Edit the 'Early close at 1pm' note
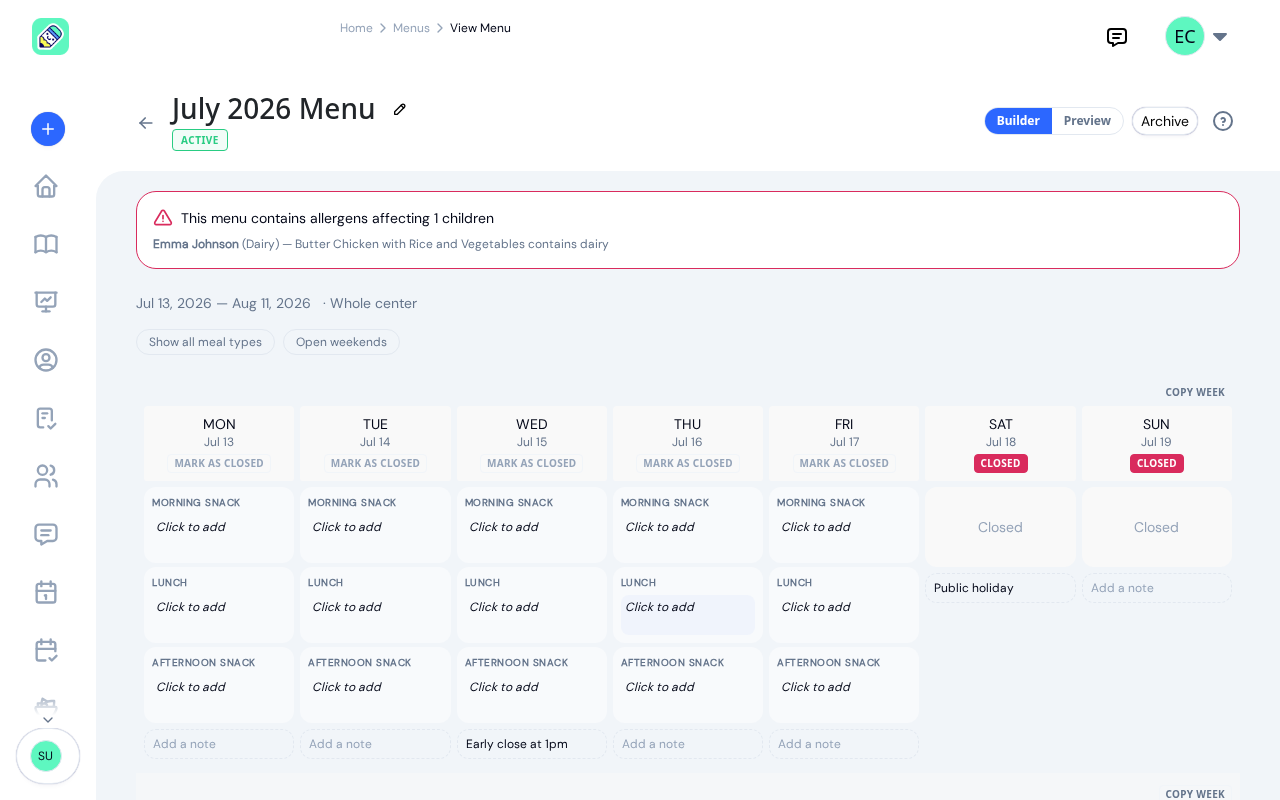 pos(532,744)
